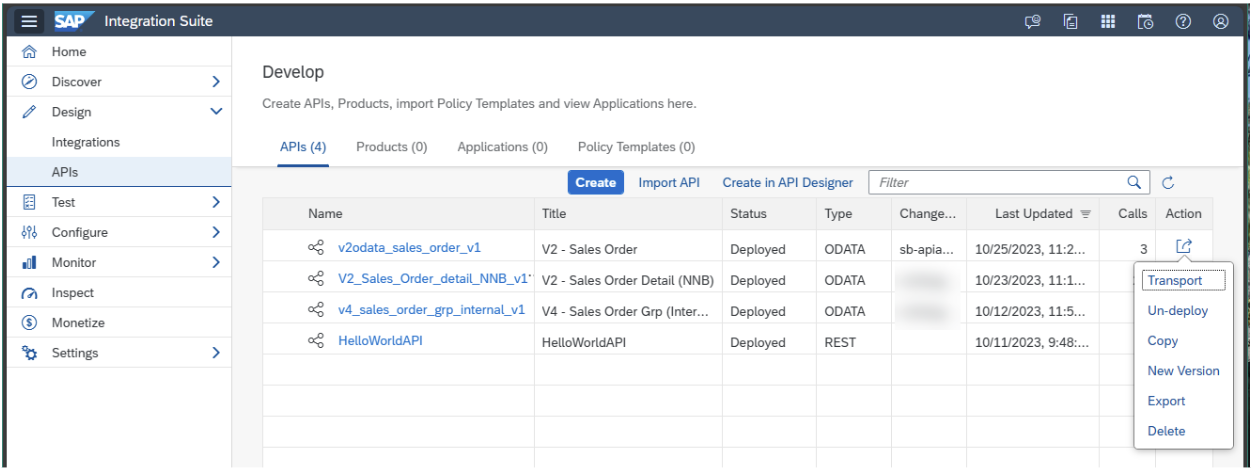This screenshot has height=472, width=1254.
Task: Open action icon for v2odata_sales_order_v1
Action: tap(1184, 246)
